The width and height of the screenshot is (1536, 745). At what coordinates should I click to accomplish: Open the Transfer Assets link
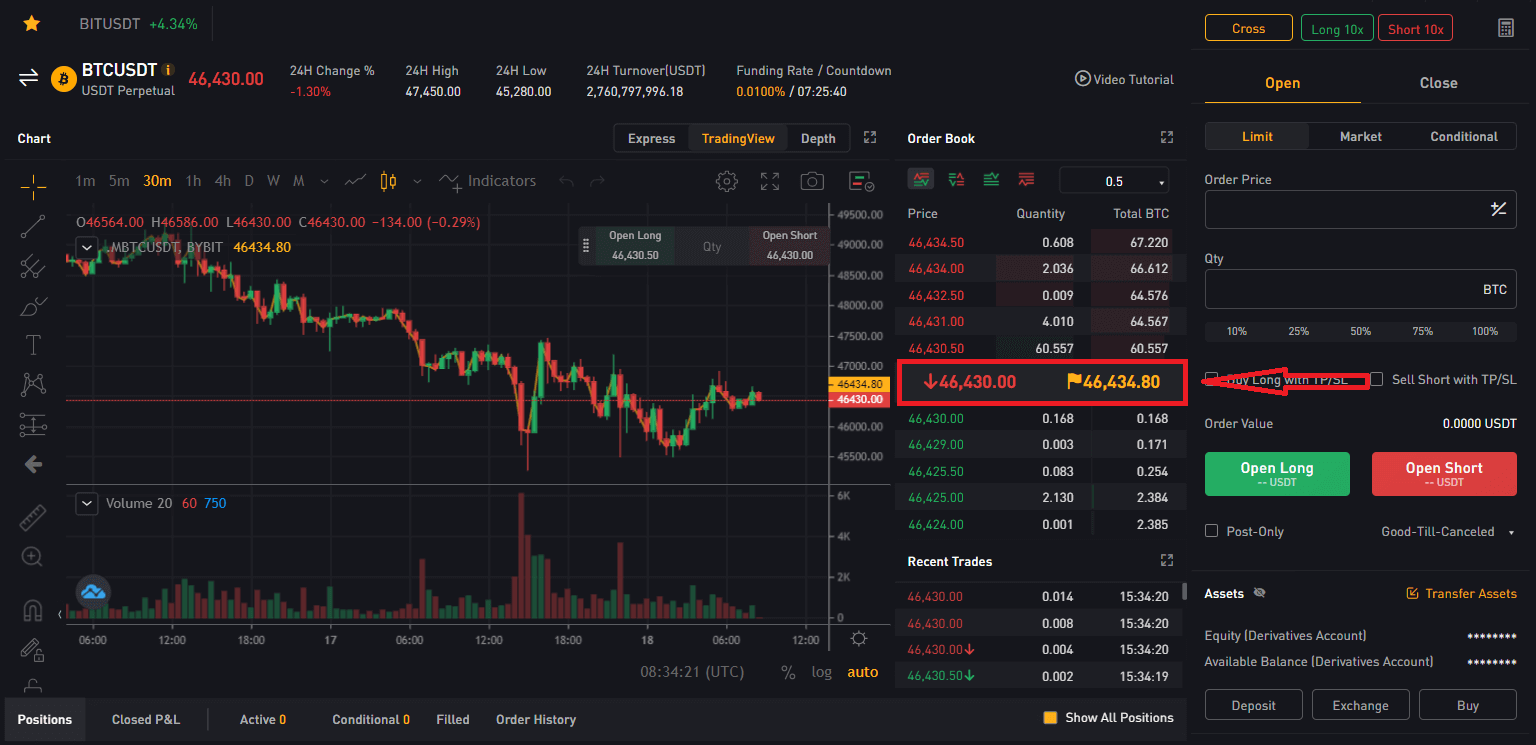pos(1462,593)
